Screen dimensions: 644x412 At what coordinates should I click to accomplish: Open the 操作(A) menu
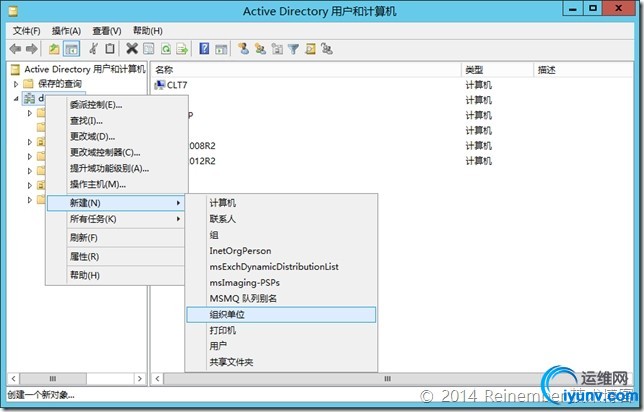pyautogui.click(x=66, y=31)
